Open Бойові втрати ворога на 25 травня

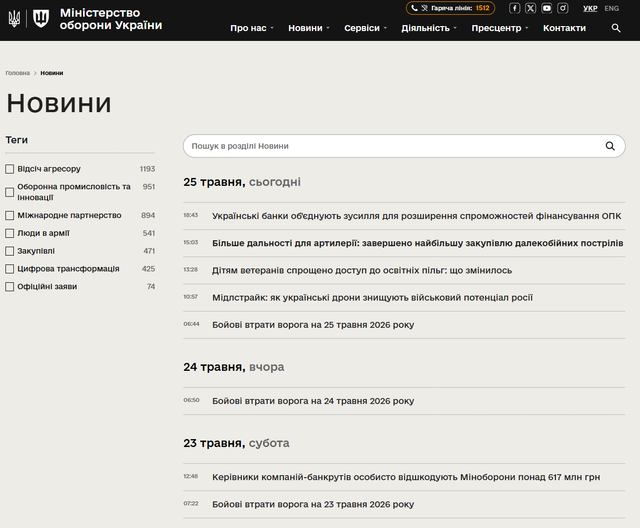click(x=313, y=325)
